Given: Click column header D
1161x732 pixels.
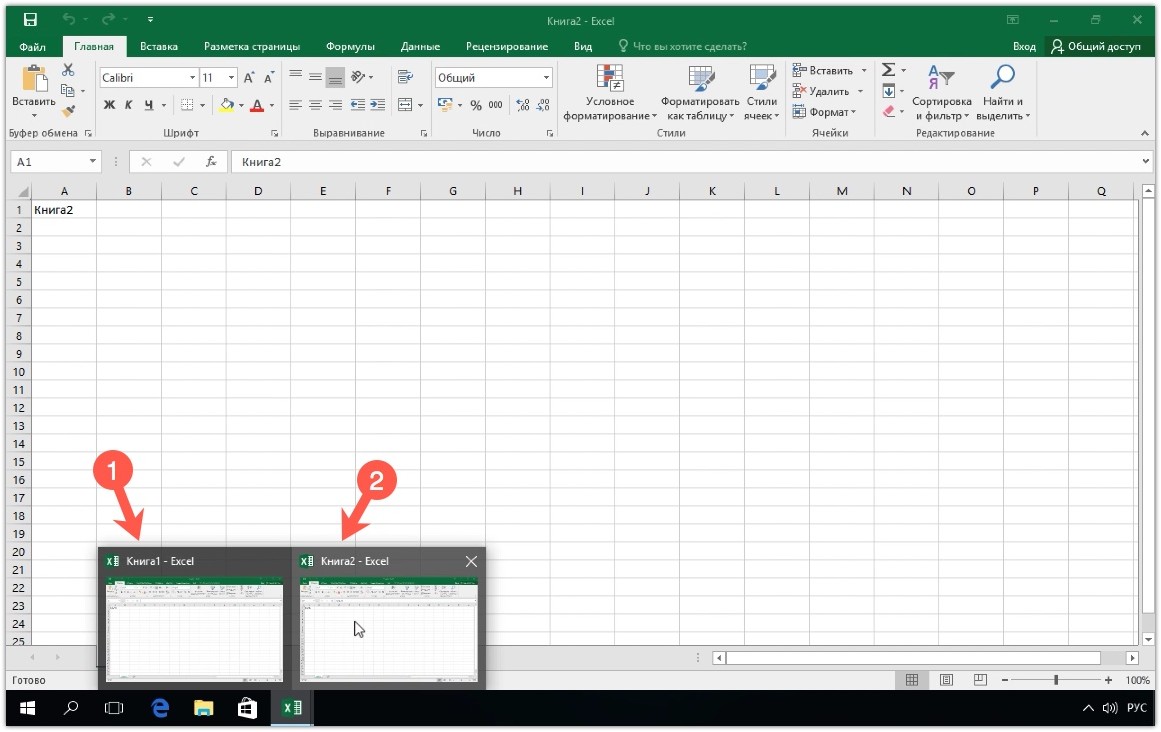Looking at the screenshot, I should [x=258, y=191].
